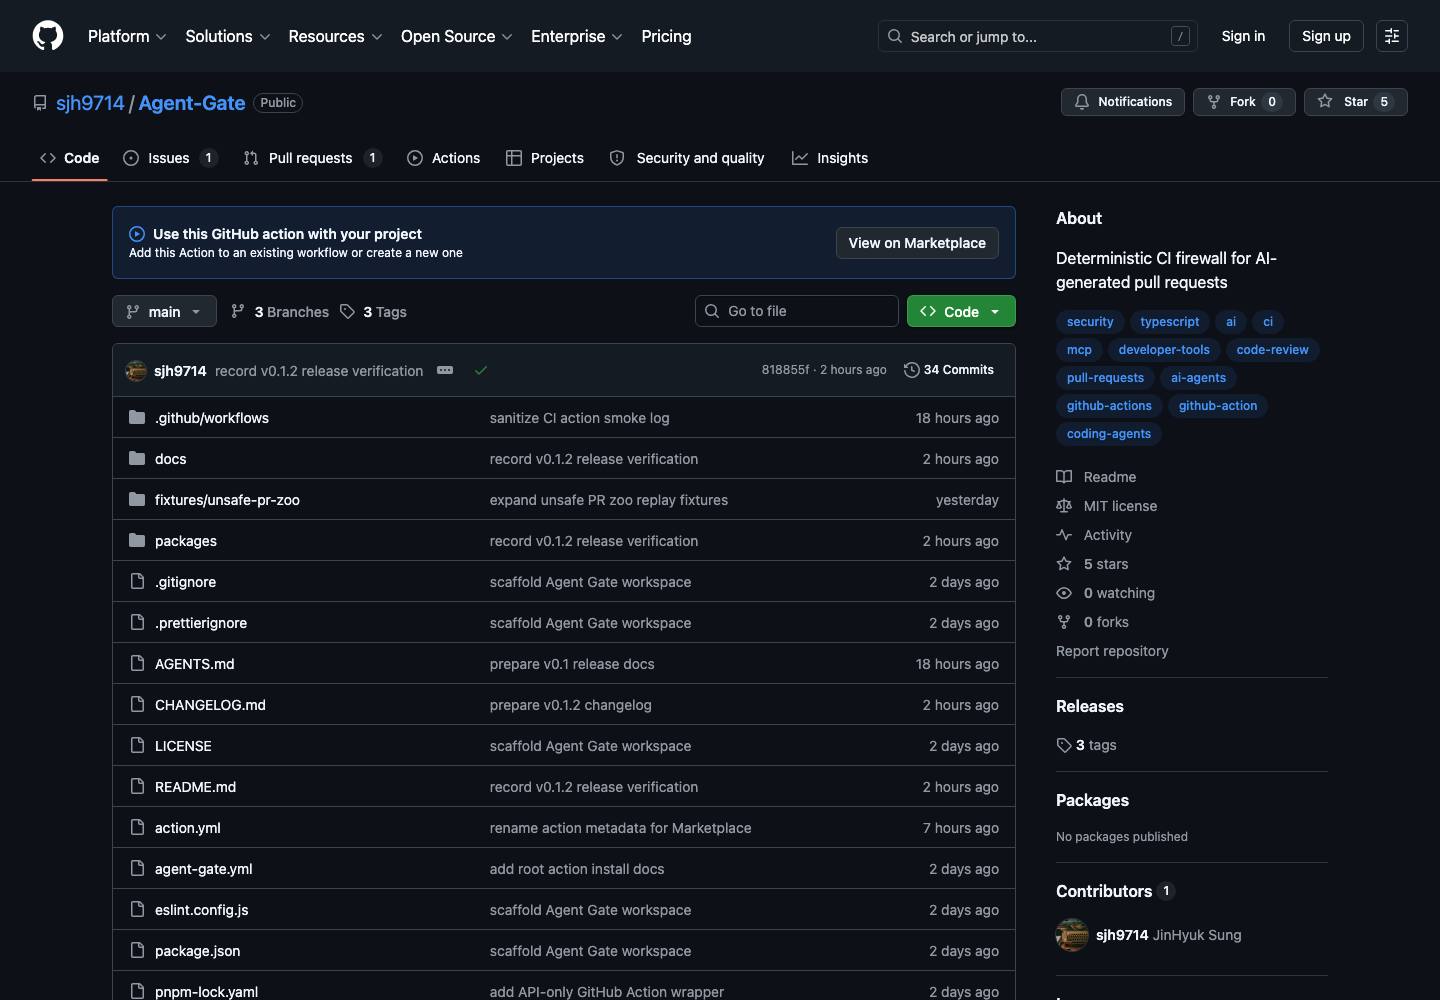Click the contributor avatar for sjh9714
The image size is (1440, 1000).
[x=1072, y=935]
